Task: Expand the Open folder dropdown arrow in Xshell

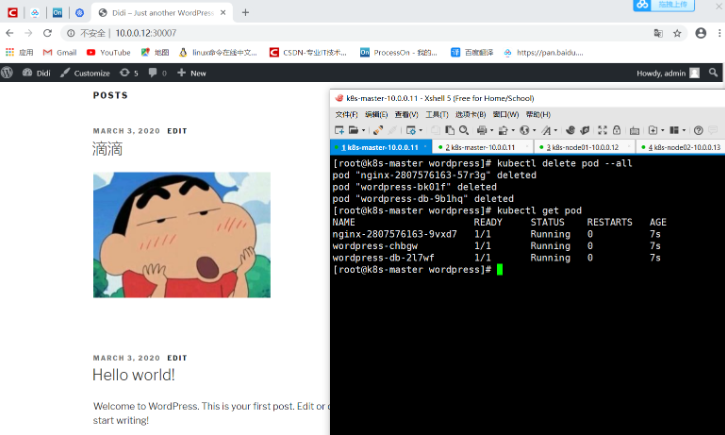Action: click(363, 131)
